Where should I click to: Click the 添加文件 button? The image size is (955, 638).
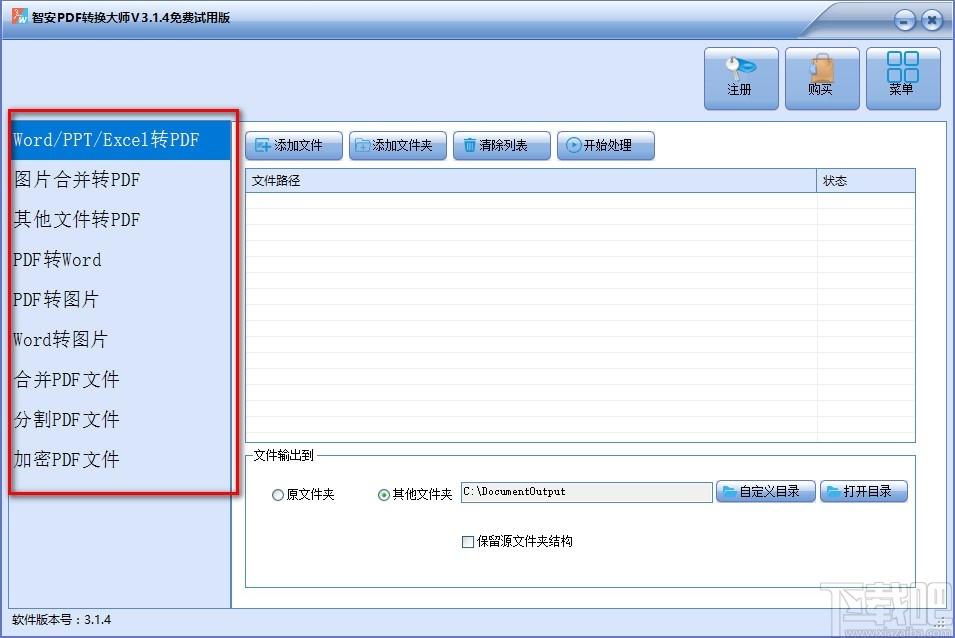(294, 145)
